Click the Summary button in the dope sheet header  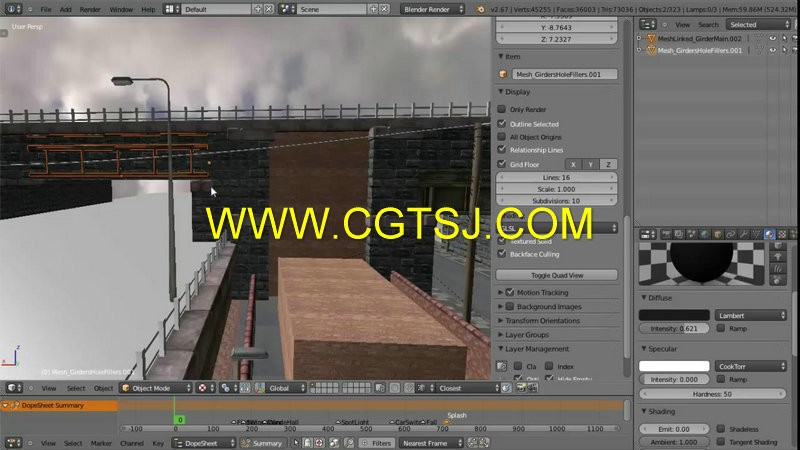click(262, 443)
